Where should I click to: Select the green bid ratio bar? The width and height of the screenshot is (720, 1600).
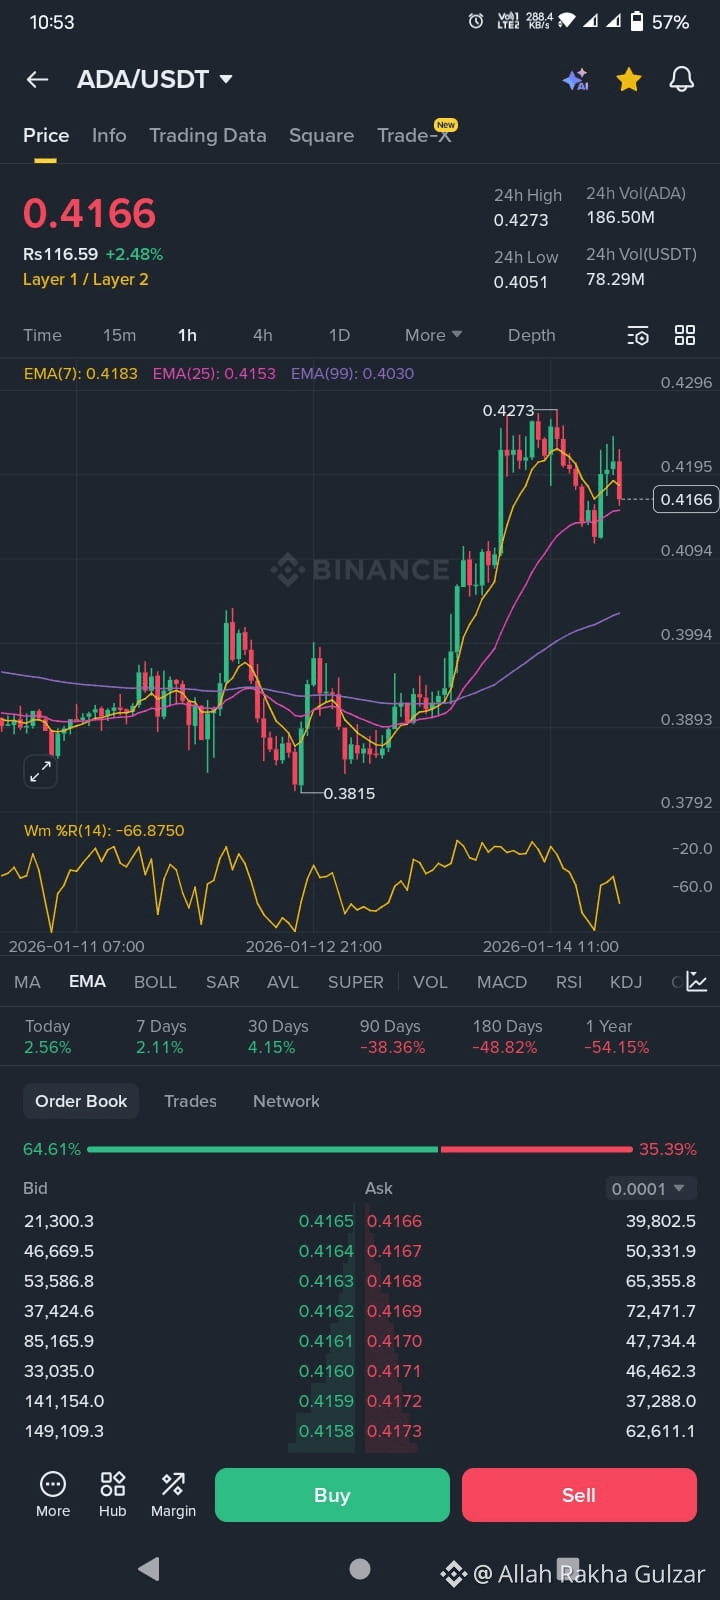(262, 1150)
